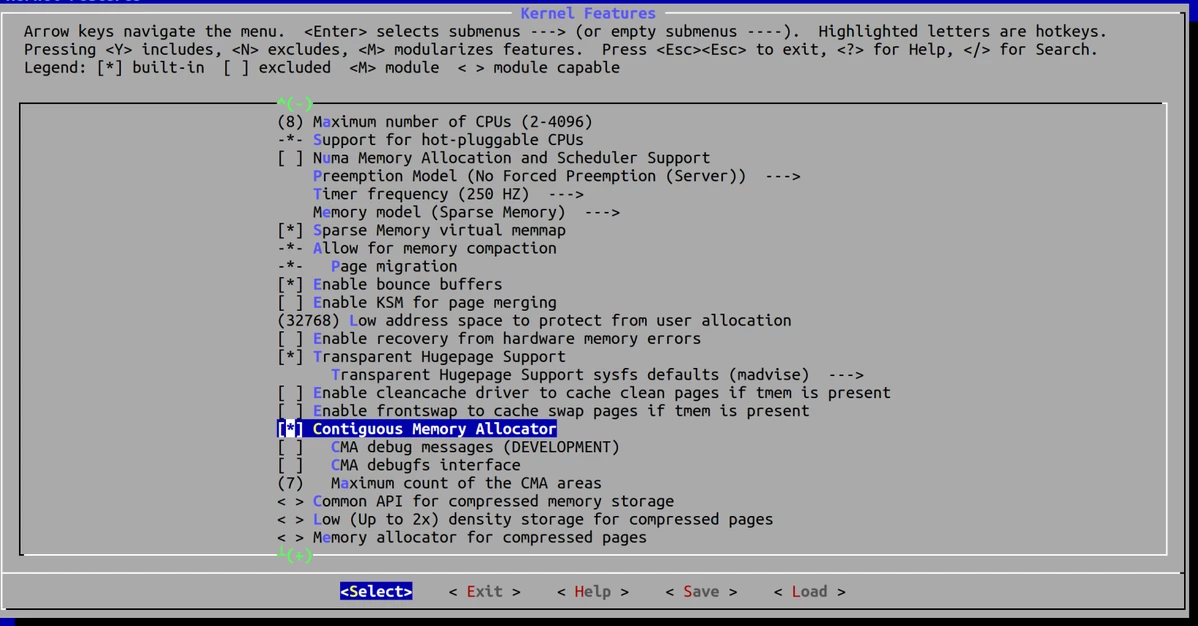Click the Load button
The width and height of the screenshot is (1198, 626).
pos(810,592)
